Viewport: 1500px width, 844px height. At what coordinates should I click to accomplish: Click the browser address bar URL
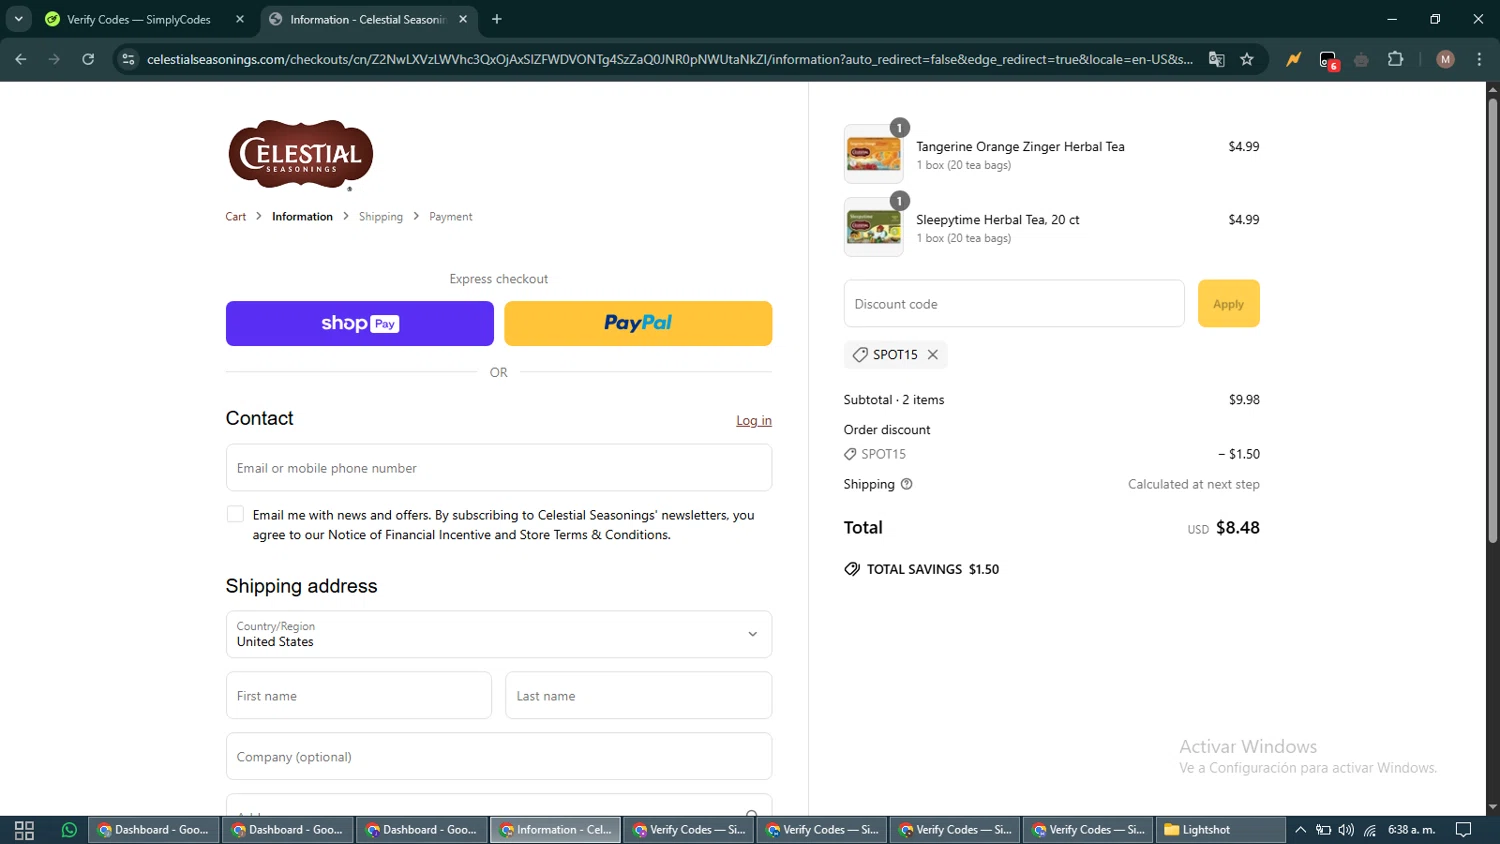[670, 59]
